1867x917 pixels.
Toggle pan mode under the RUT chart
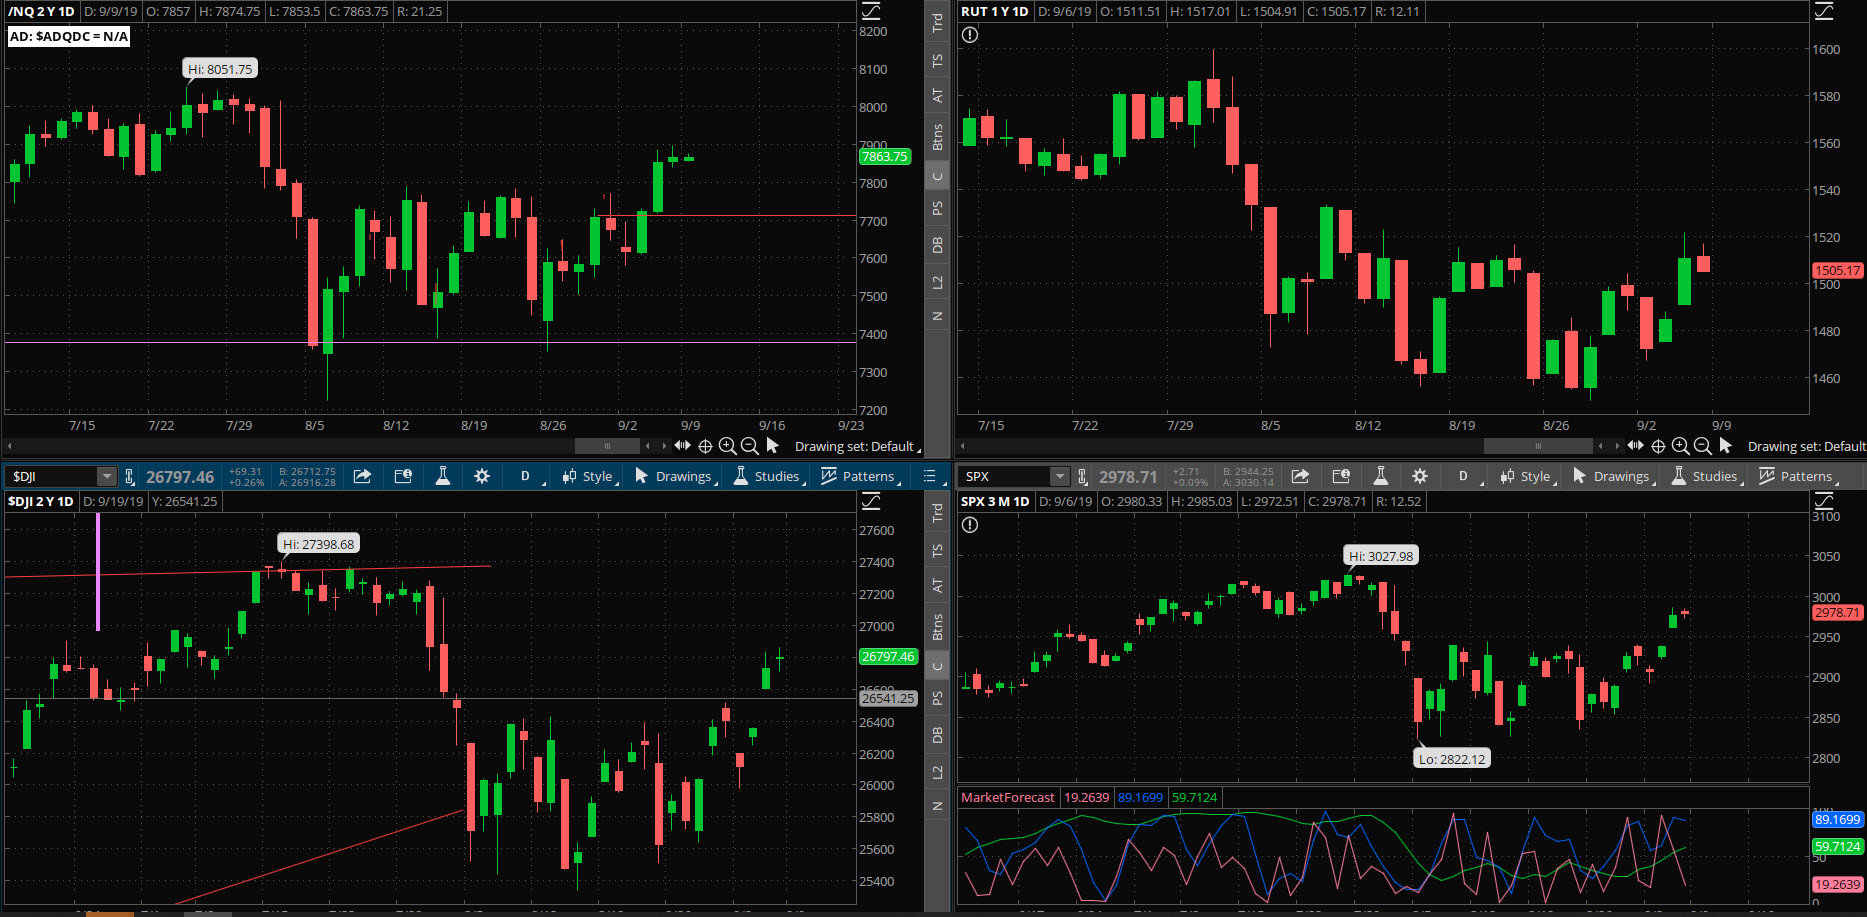tap(1635, 446)
